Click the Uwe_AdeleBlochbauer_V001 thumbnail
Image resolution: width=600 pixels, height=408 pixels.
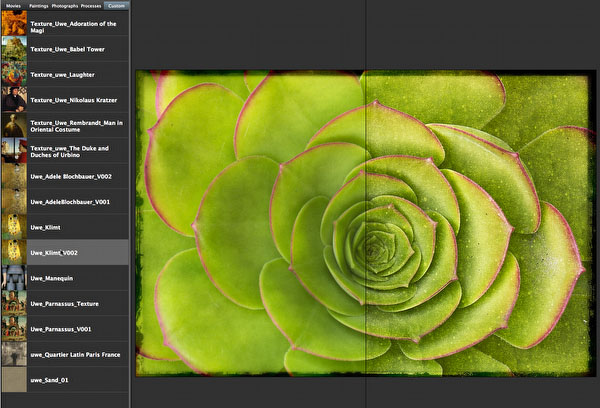[x=14, y=201]
